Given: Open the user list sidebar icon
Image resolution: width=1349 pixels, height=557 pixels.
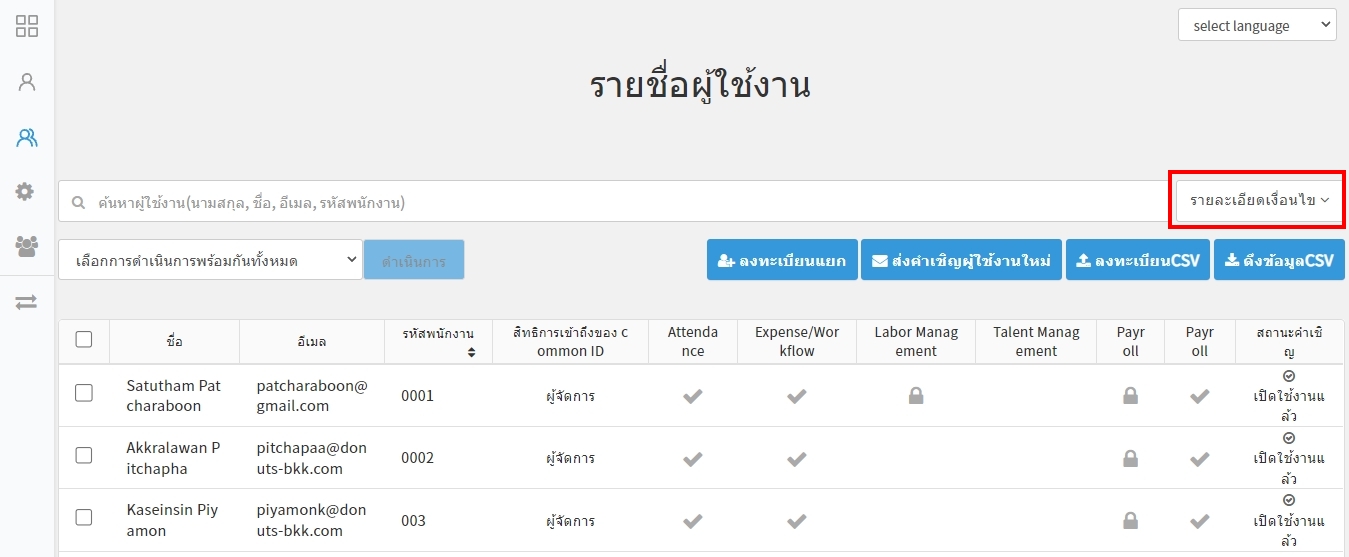Looking at the screenshot, I should pos(27,138).
